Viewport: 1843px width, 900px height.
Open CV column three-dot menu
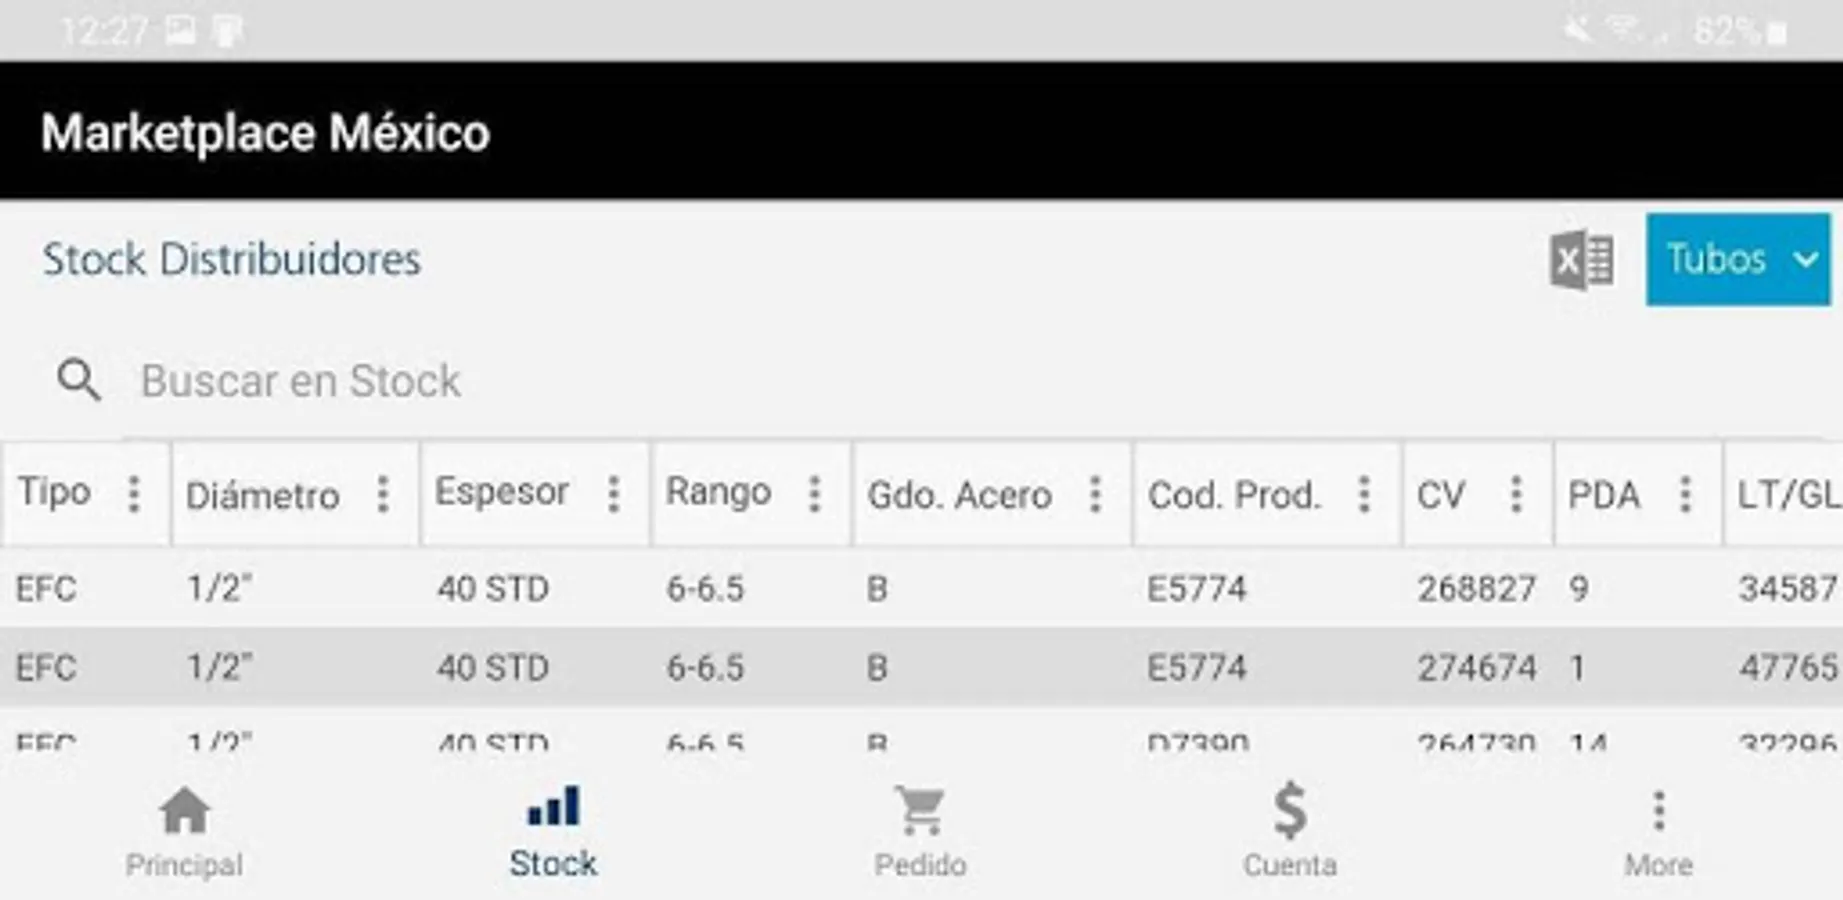[x=1515, y=494]
